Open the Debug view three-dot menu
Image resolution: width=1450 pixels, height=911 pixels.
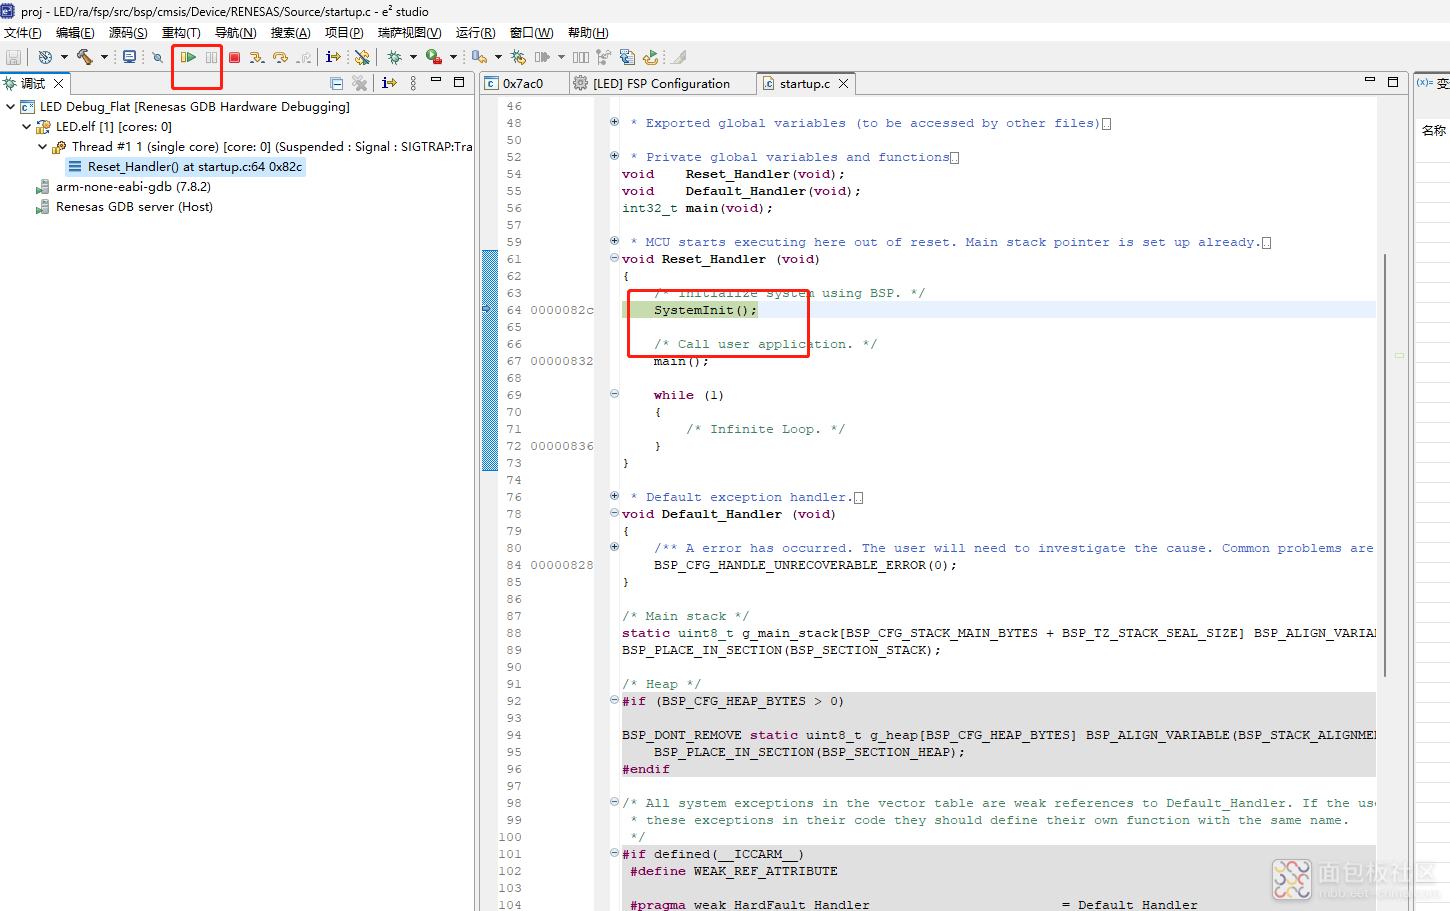413,83
